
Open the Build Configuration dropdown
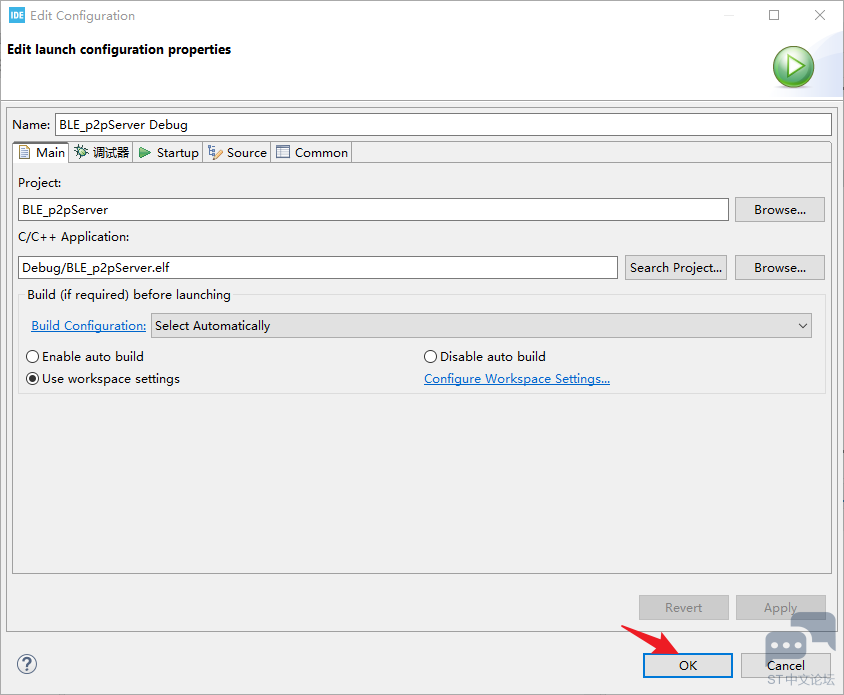tap(481, 326)
